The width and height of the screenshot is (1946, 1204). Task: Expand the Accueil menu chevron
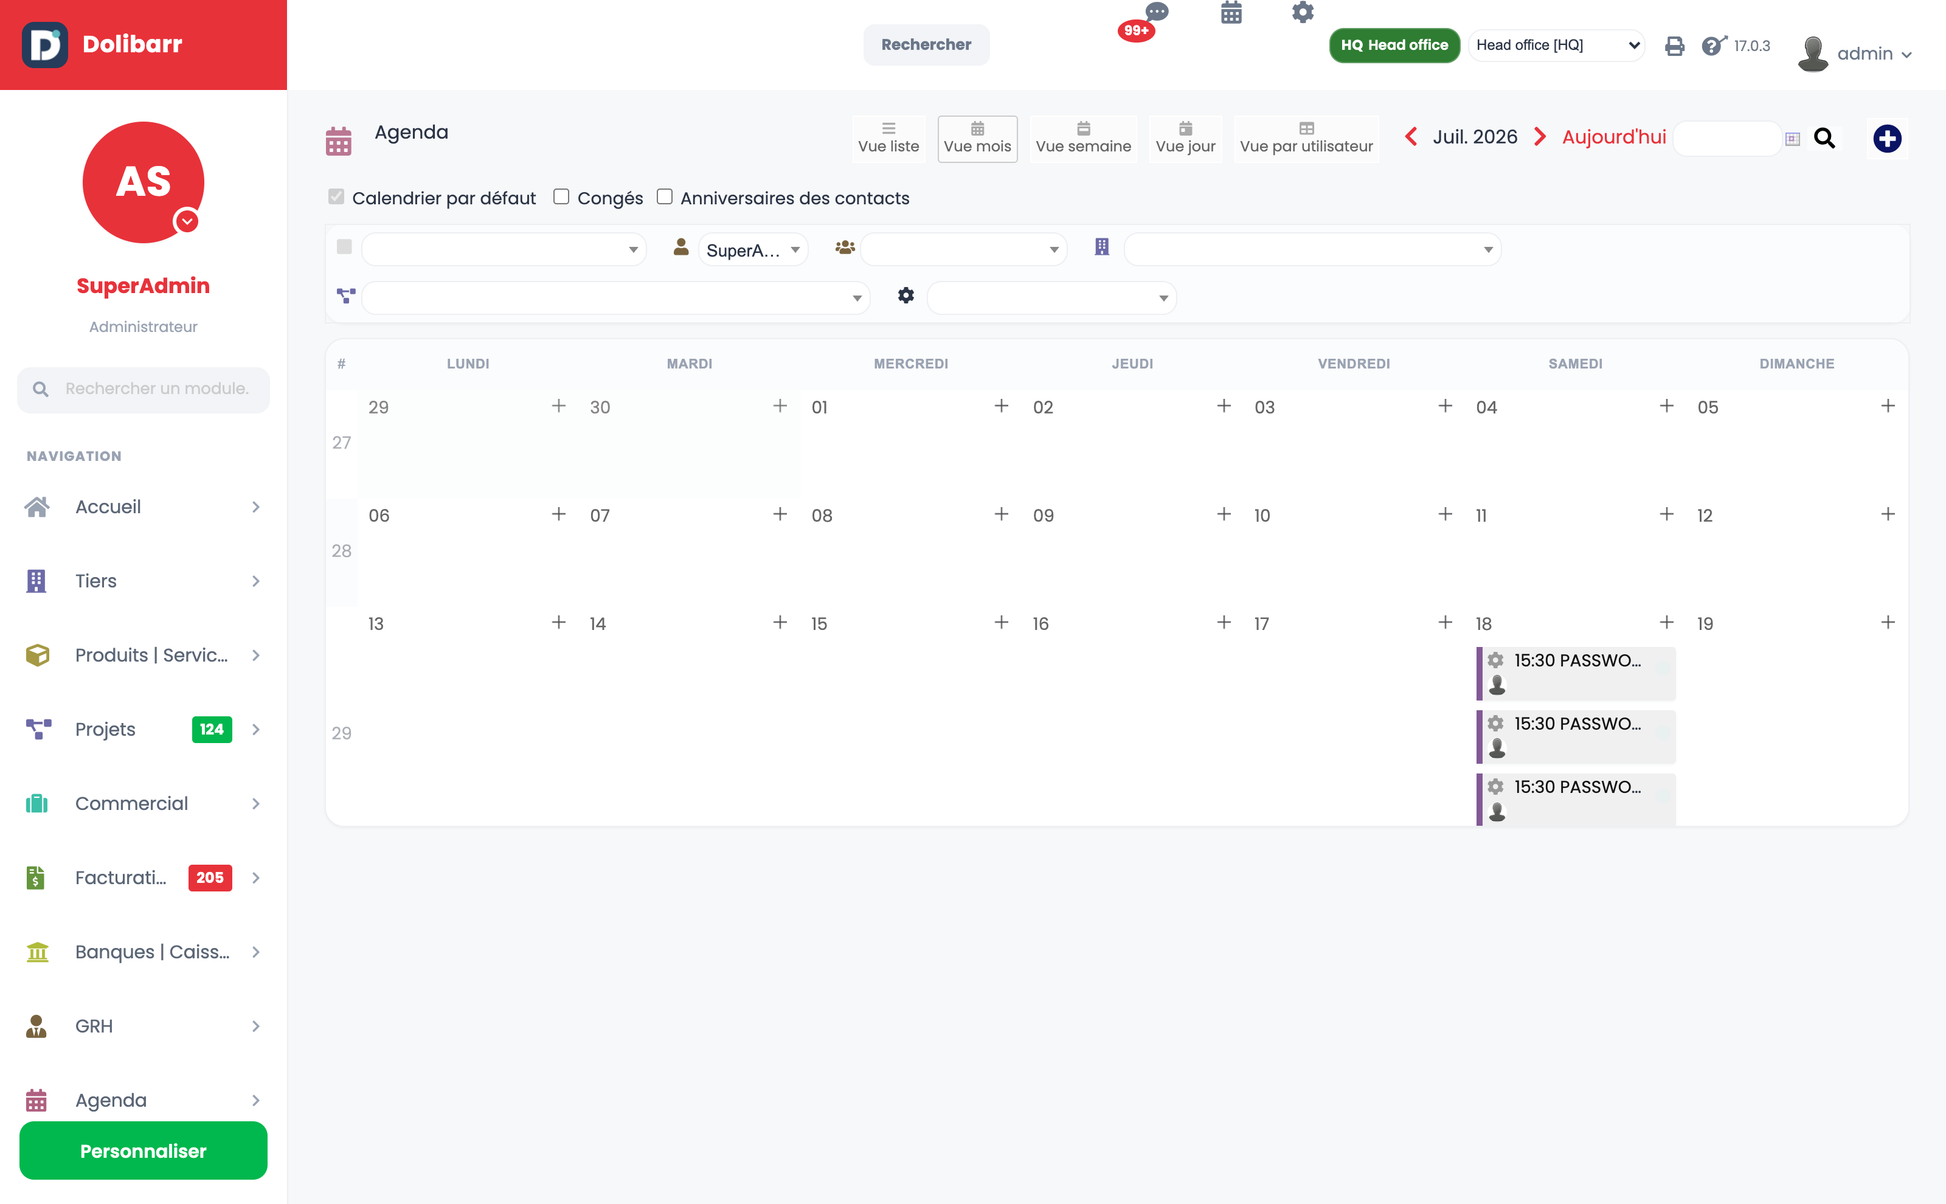pyautogui.click(x=256, y=507)
